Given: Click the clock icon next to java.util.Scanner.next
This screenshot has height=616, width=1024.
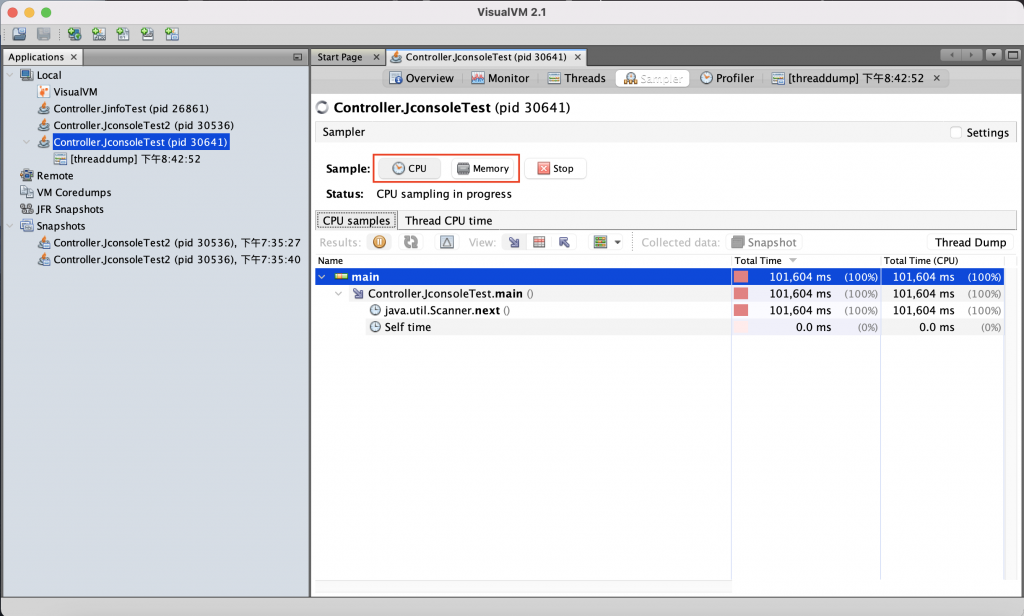Looking at the screenshot, I should (x=376, y=310).
